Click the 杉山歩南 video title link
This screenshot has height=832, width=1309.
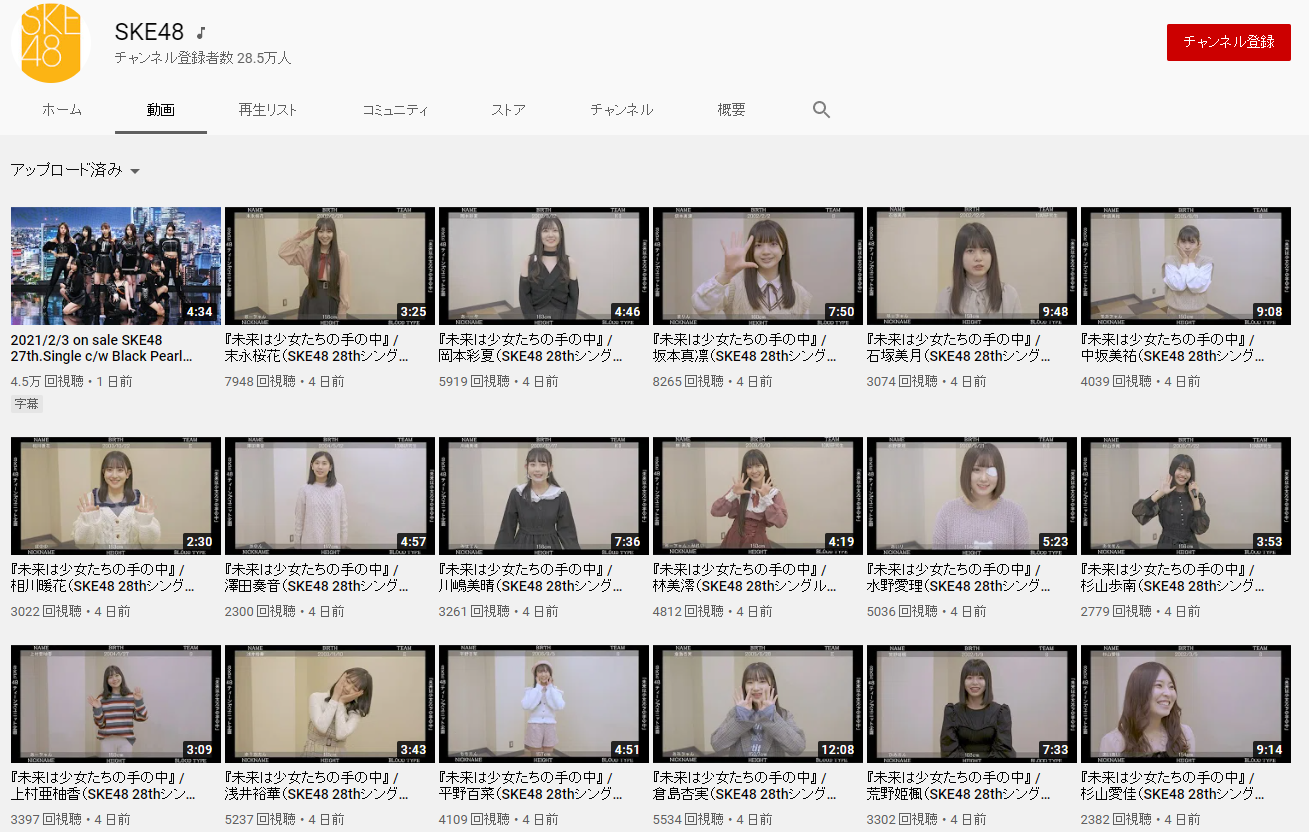point(1174,578)
